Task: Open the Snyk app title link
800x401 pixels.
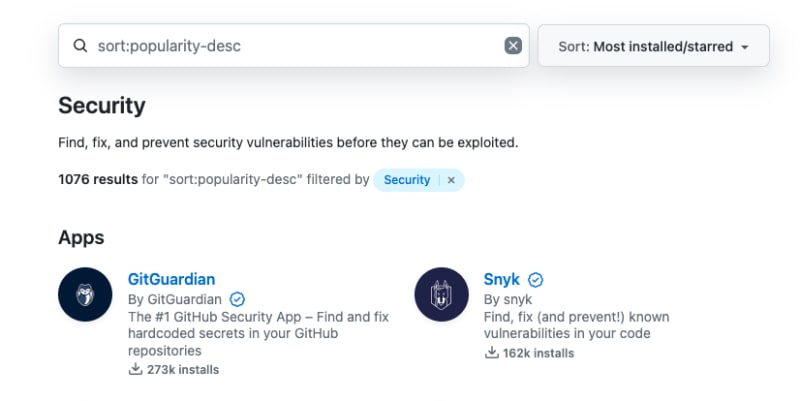Action: pos(502,279)
